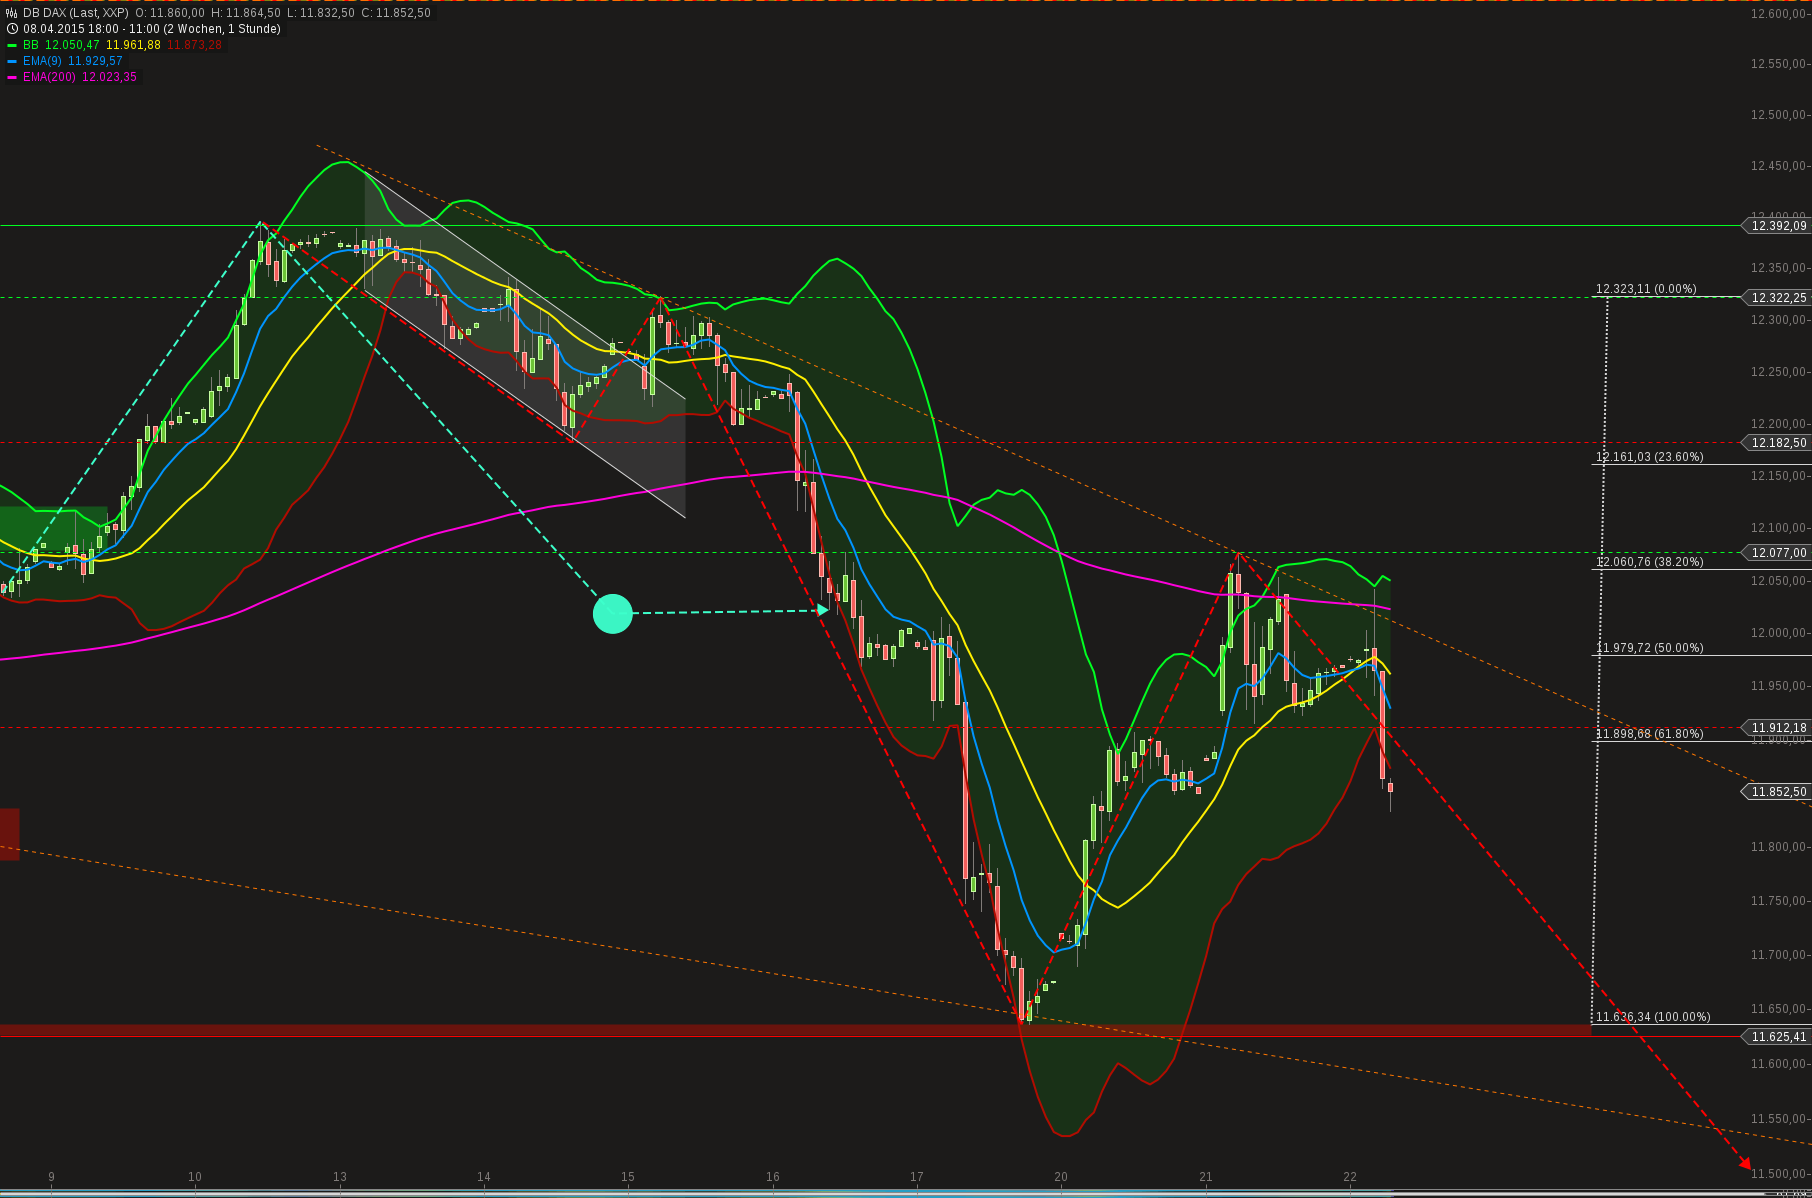1812x1198 pixels.
Task: Click the 12.500,00 price axis label
Action: [1778, 115]
